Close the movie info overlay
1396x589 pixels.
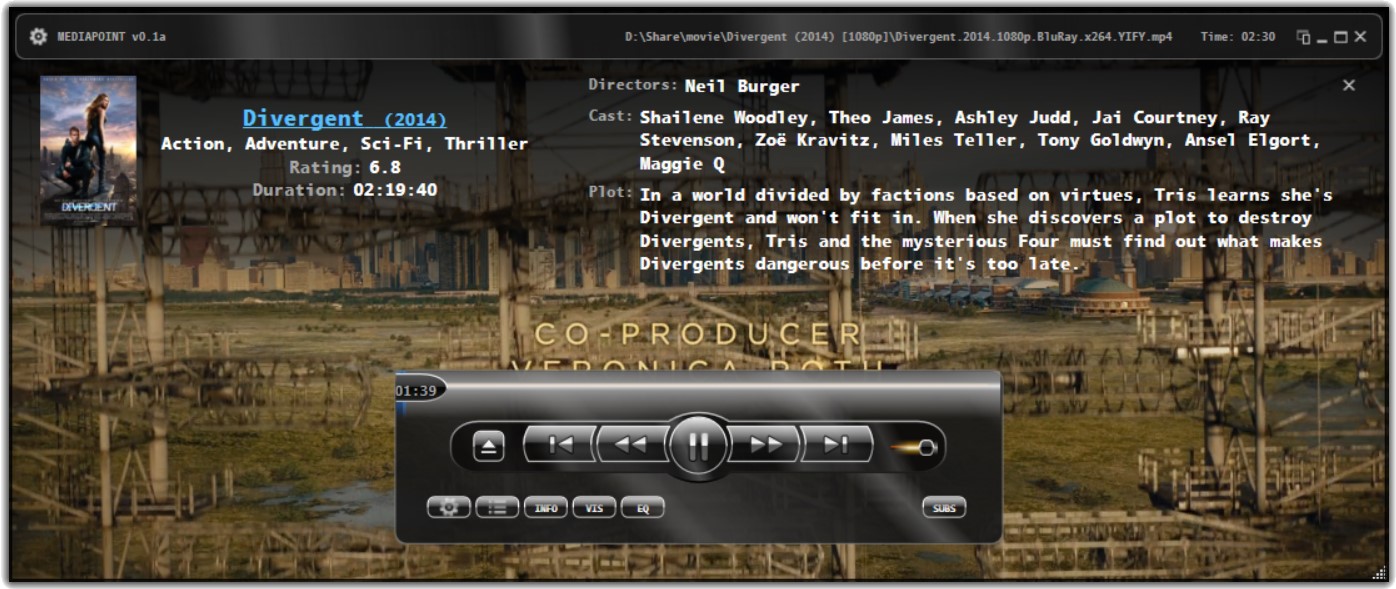click(1349, 86)
